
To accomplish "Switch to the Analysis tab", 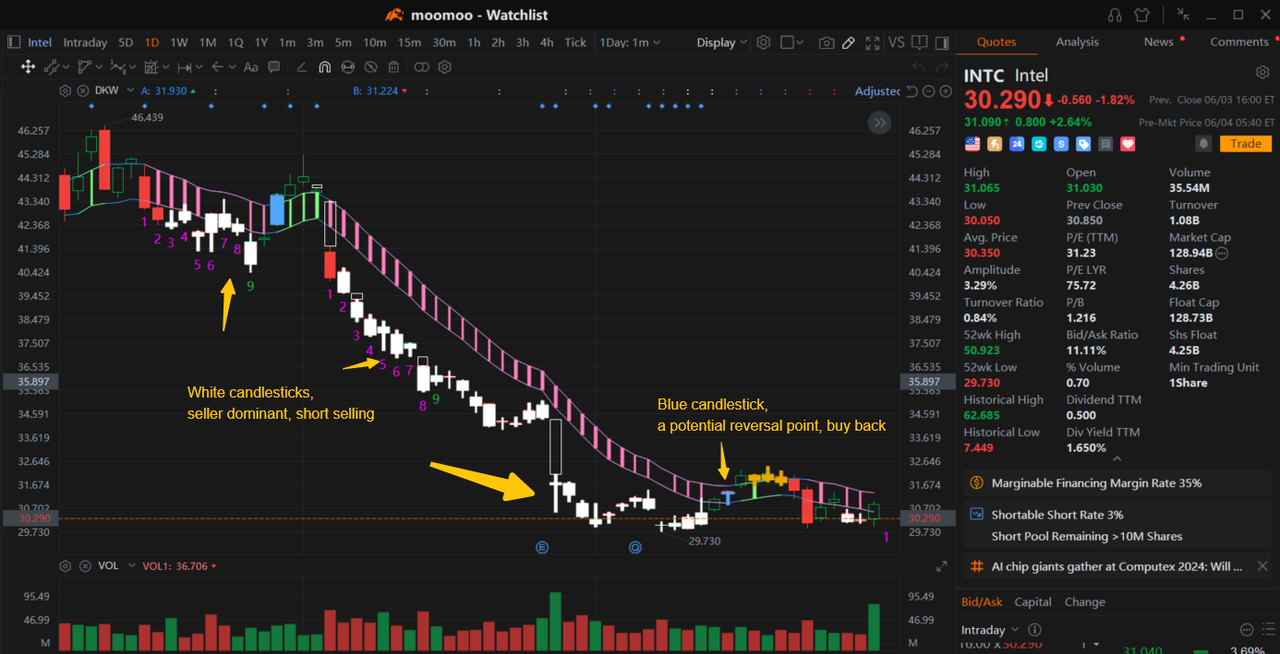I will coord(1077,42).
